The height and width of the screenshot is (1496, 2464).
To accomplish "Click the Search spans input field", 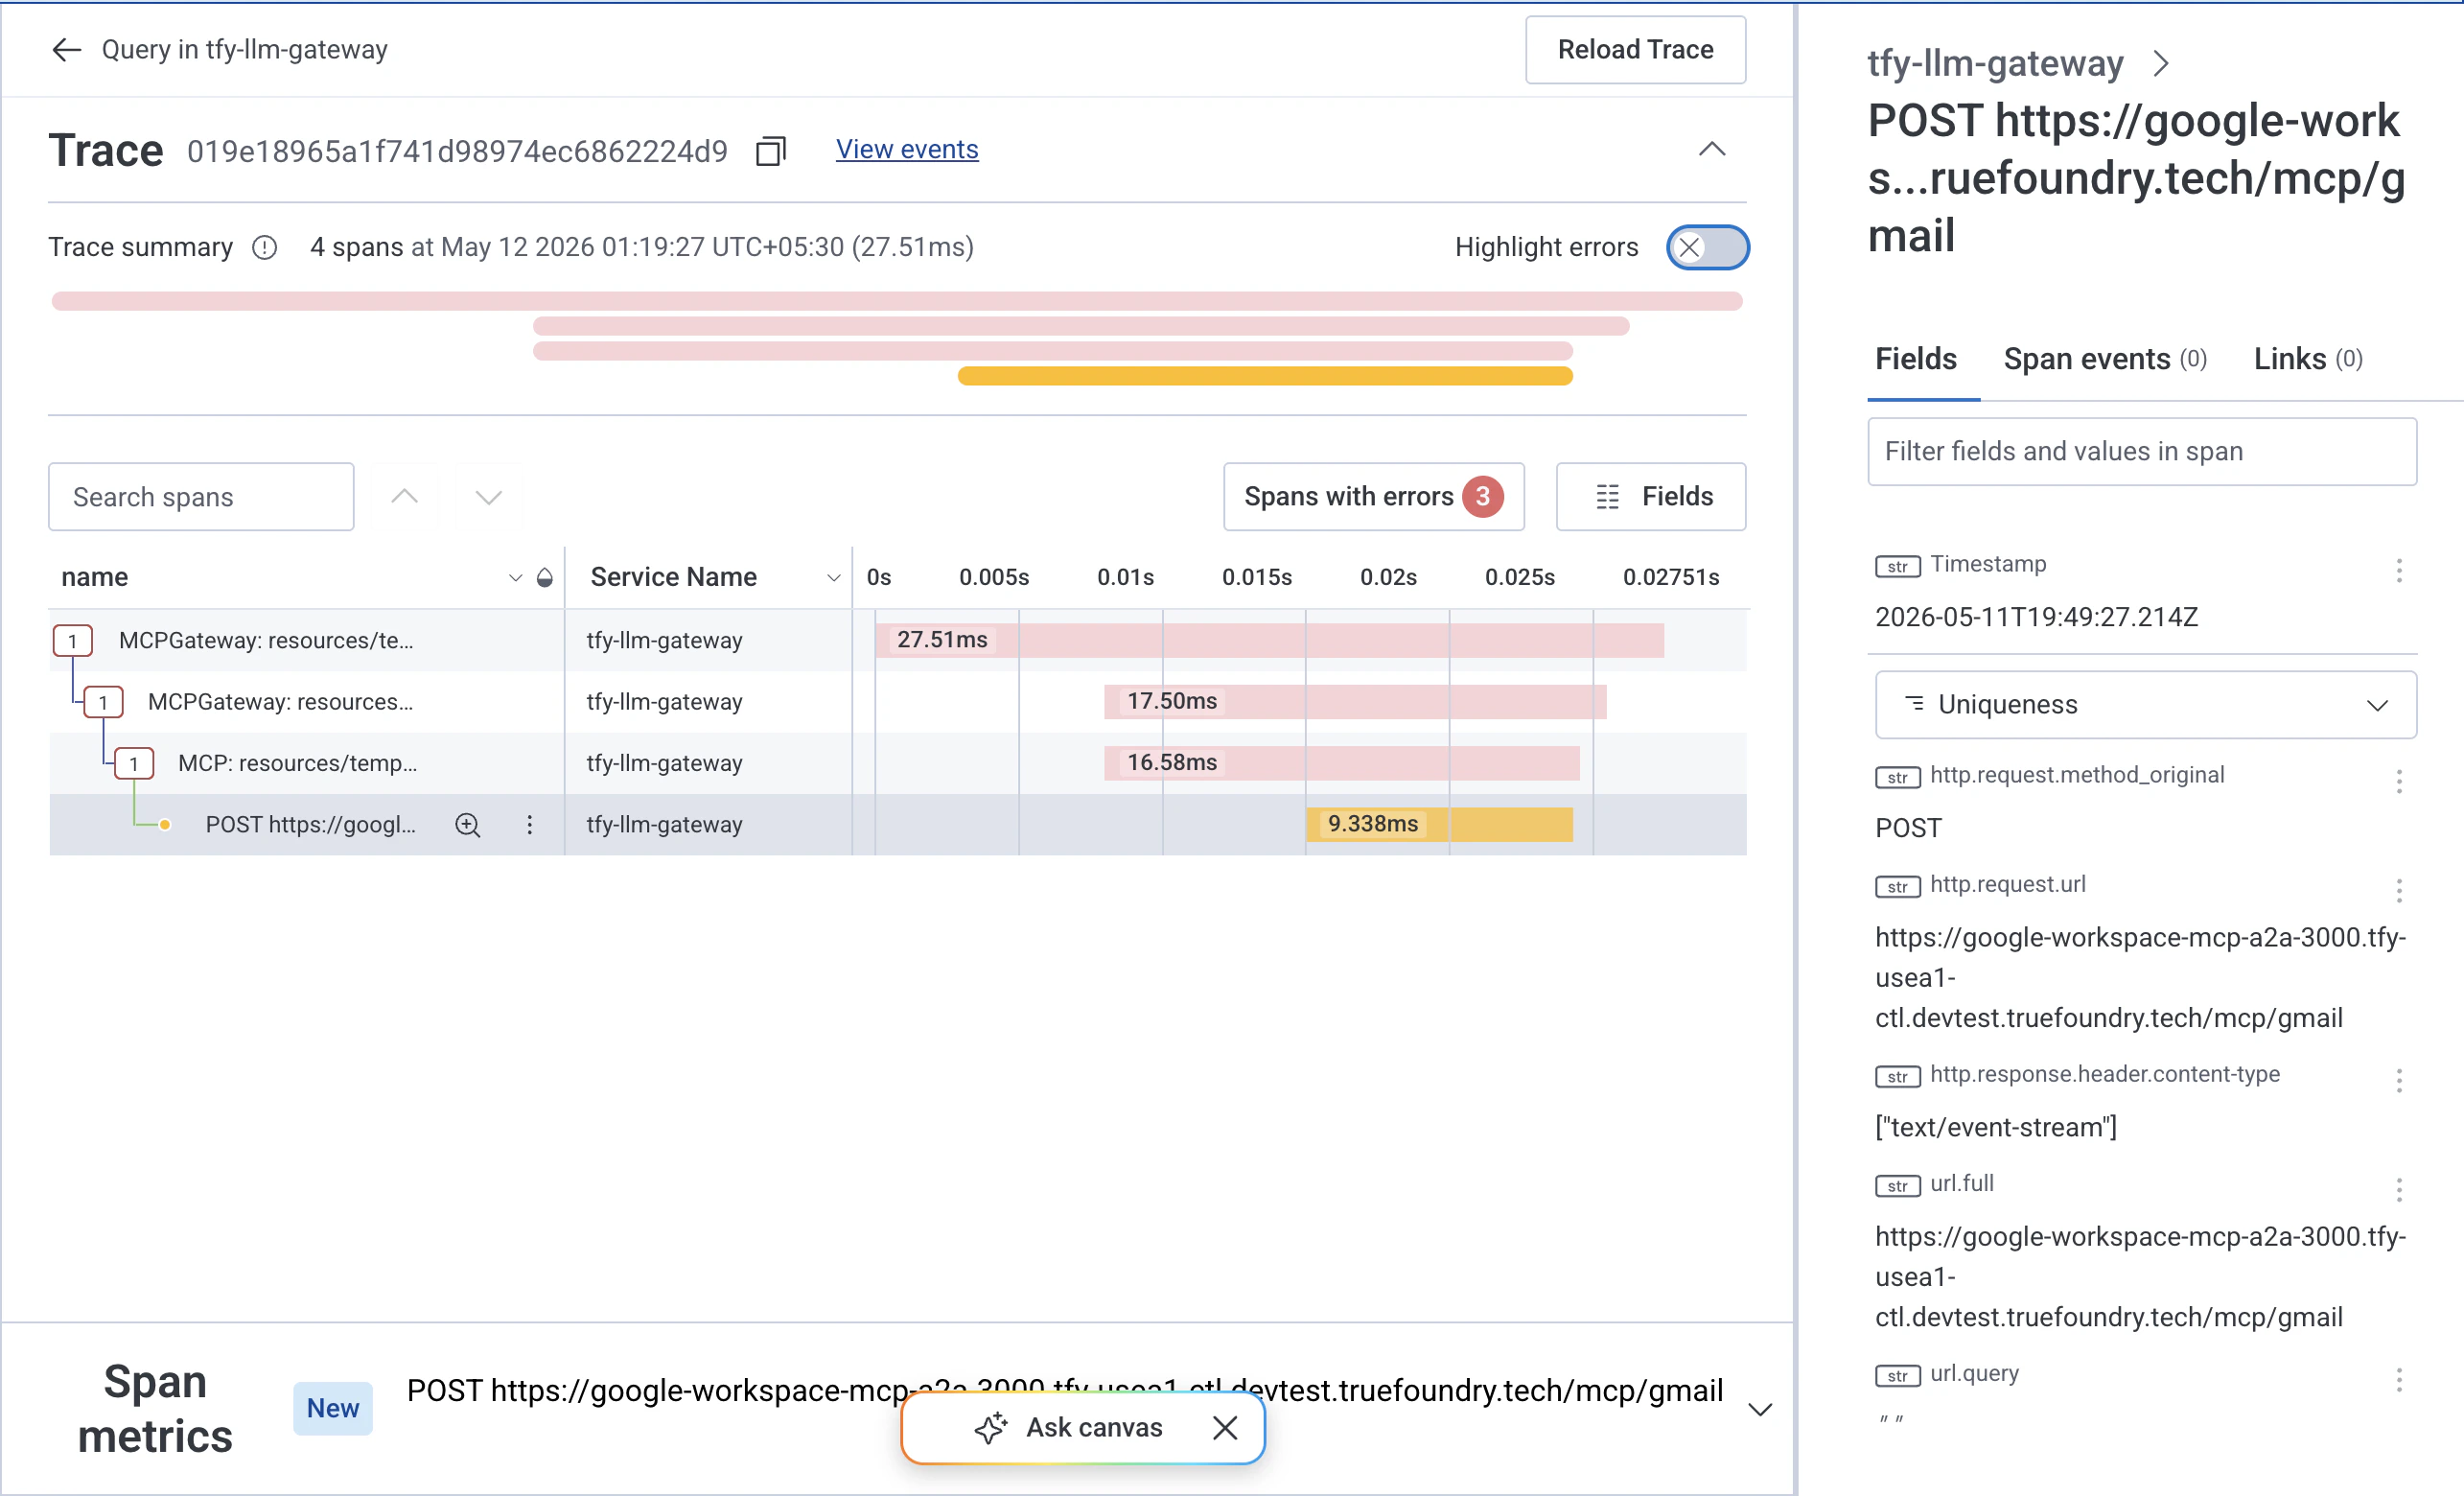I will pyautogui.click(x=201, y=497).
